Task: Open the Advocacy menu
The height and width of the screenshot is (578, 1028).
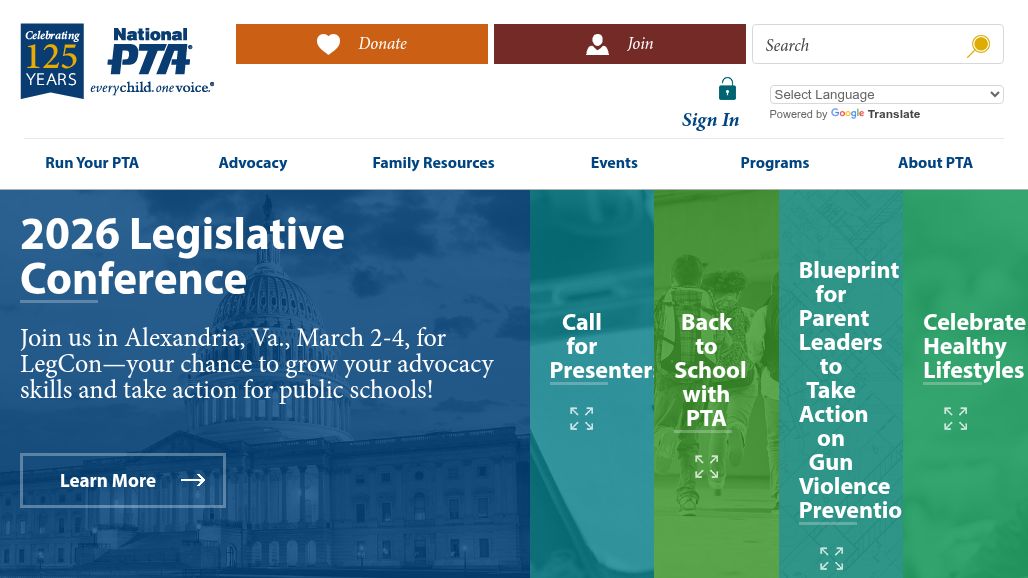Action: (x=253, y=163)
